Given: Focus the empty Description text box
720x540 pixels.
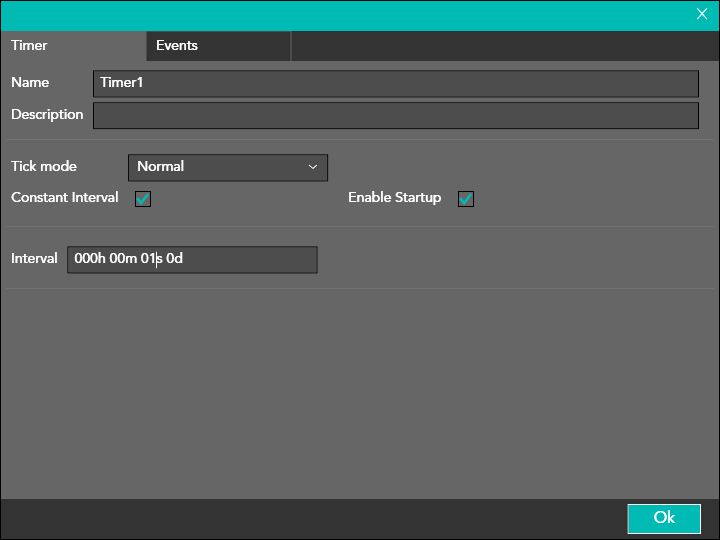Looking at the screenshot, I should (395, 115).
